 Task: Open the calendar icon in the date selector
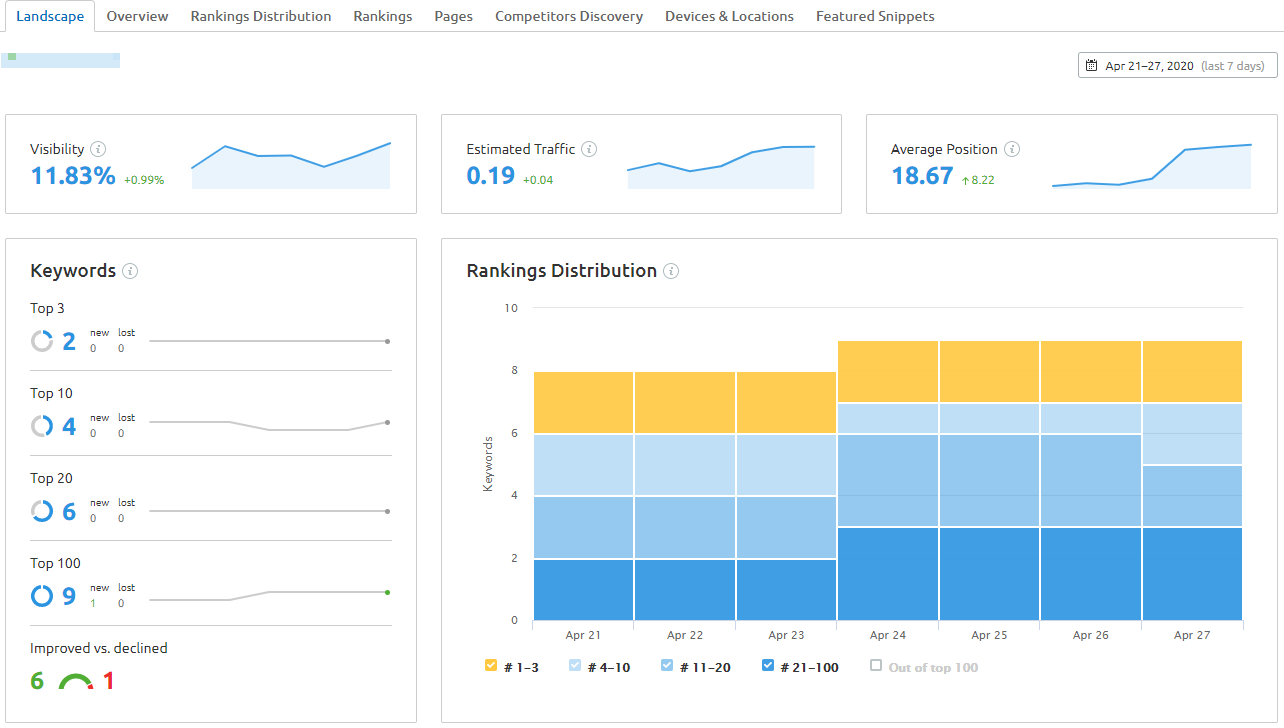tap(1092, 64)
